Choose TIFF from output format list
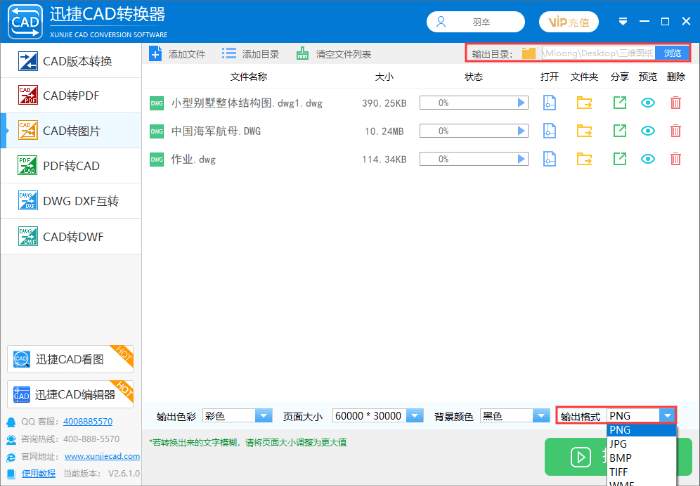The image size is (700, 486). tap(642, 472)
